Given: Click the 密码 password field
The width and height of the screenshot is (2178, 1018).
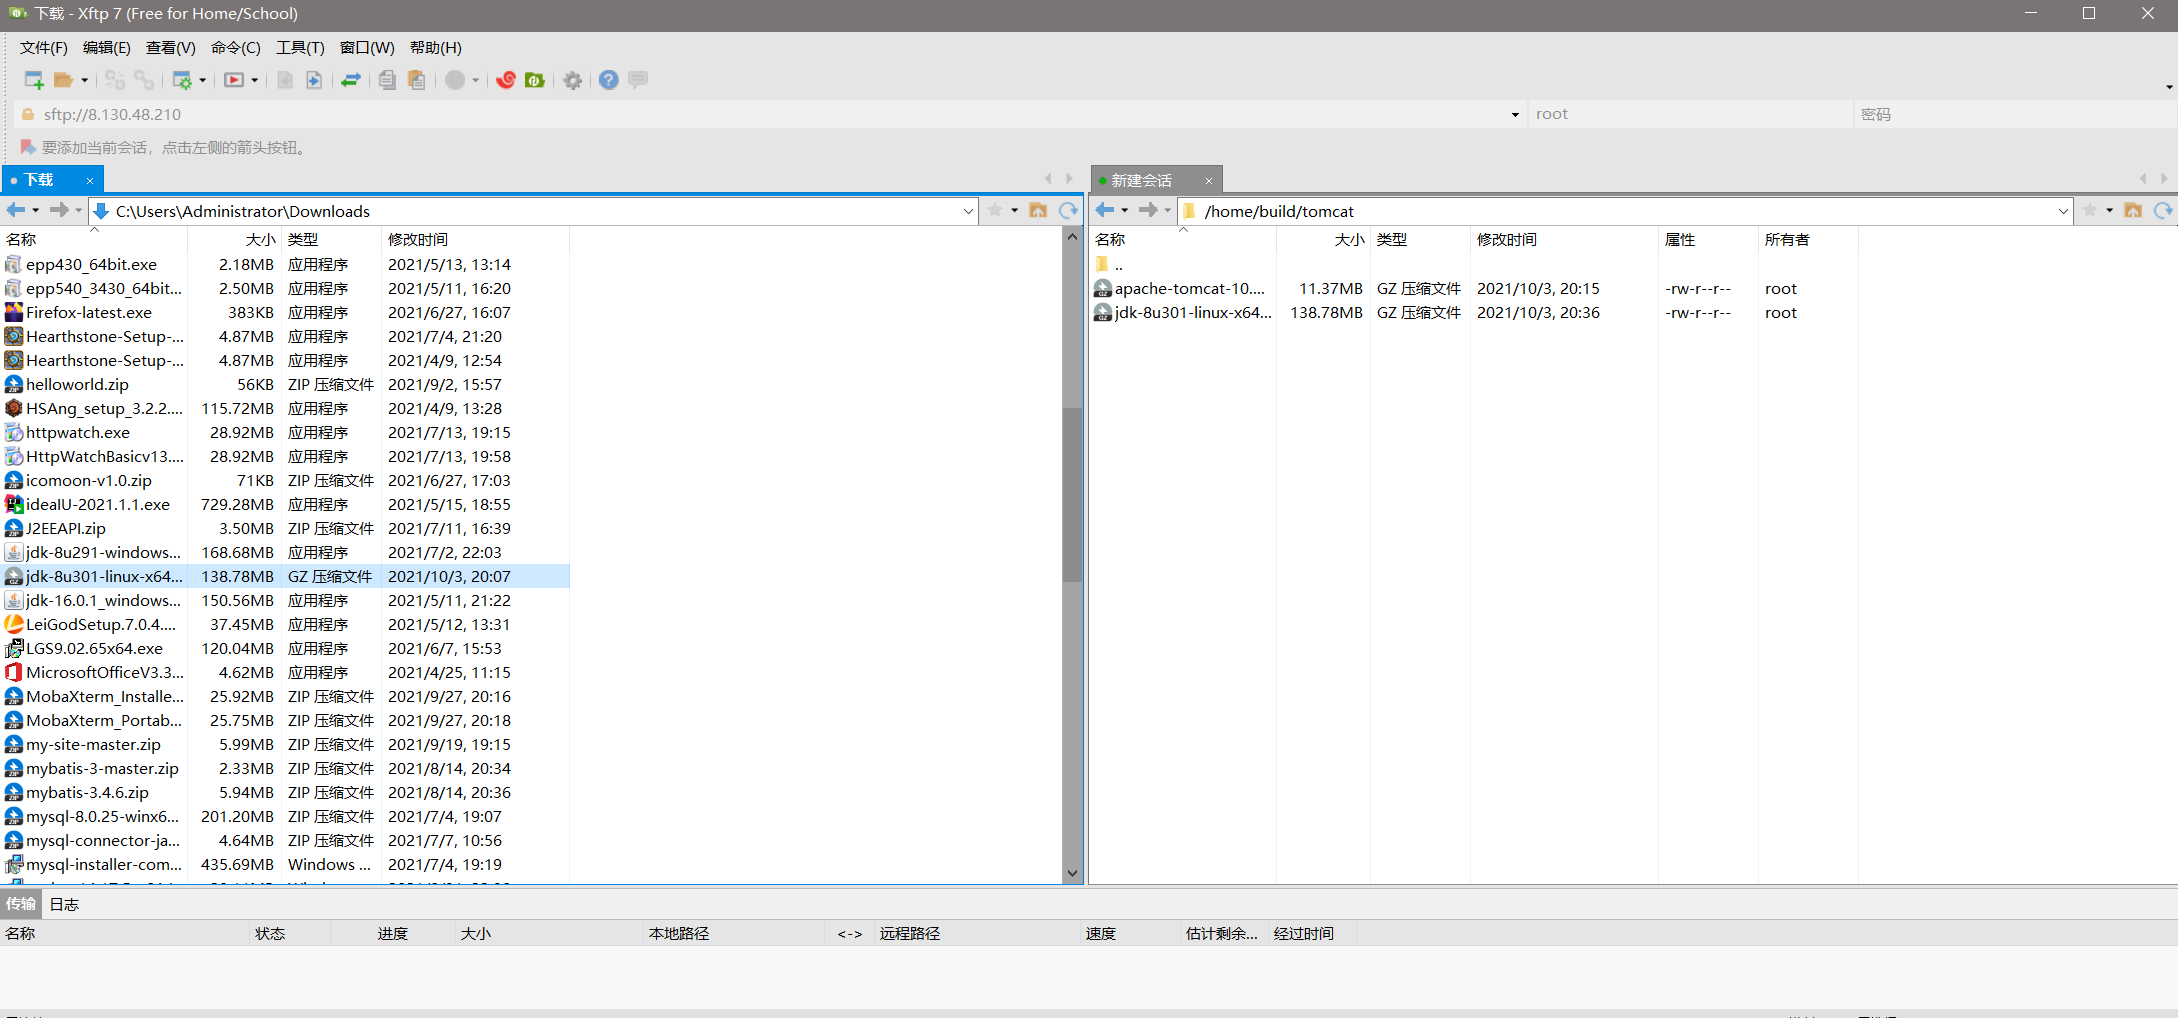Looking at the screenshot, I should [x=2015, y=115].
